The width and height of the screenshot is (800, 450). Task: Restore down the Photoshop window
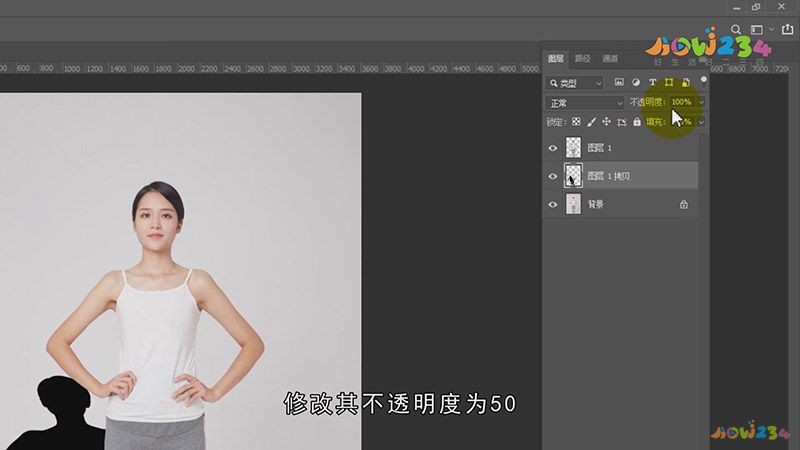(x=756, y=7)
